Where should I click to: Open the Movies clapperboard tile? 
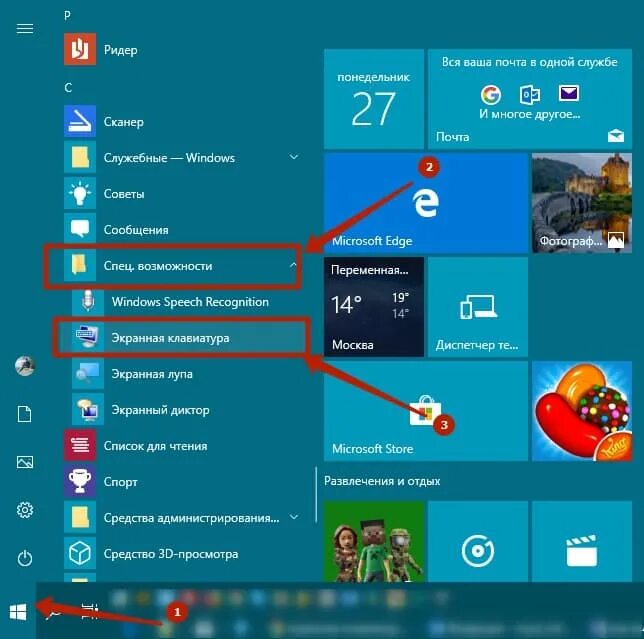(582, 541)
